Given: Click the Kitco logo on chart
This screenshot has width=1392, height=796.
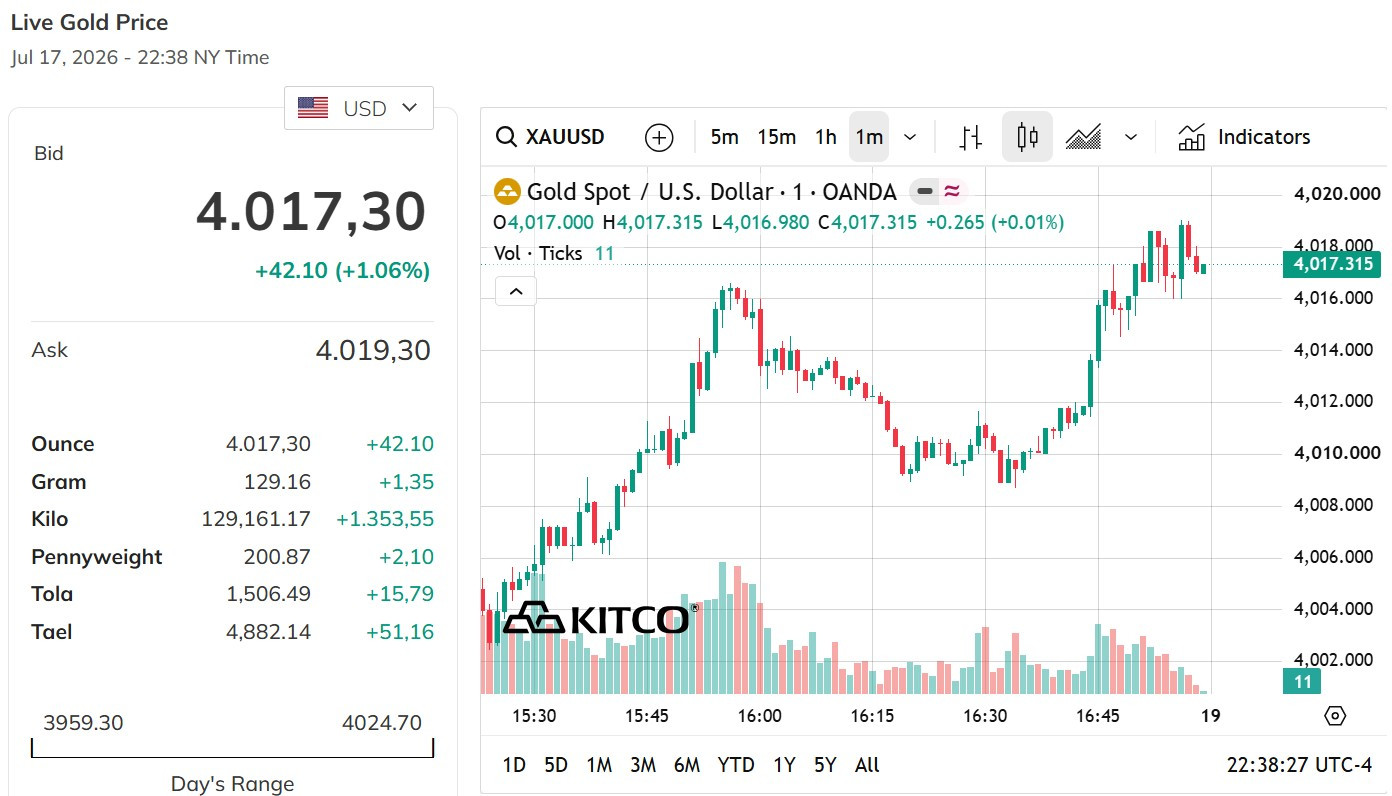Looking at the screenshot, I should click(596, 618).
